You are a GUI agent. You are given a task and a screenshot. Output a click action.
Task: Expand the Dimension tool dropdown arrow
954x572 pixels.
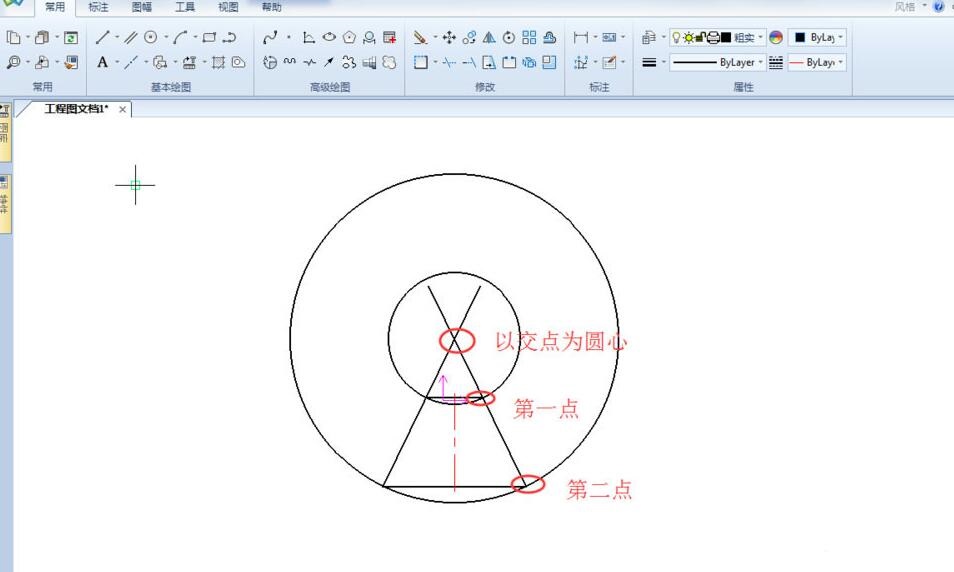[x=594, y=37]
